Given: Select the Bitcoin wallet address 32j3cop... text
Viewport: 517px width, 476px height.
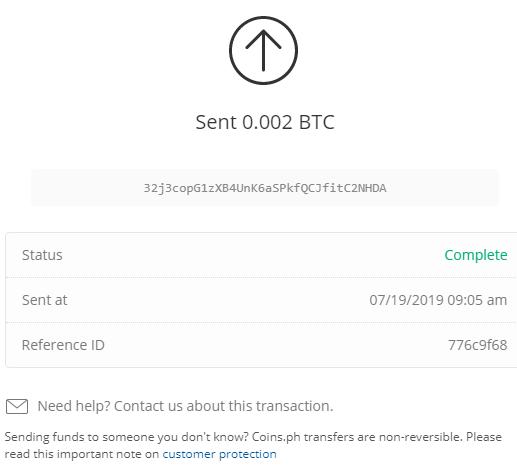Looking at the screenshot, I should 265,188.
